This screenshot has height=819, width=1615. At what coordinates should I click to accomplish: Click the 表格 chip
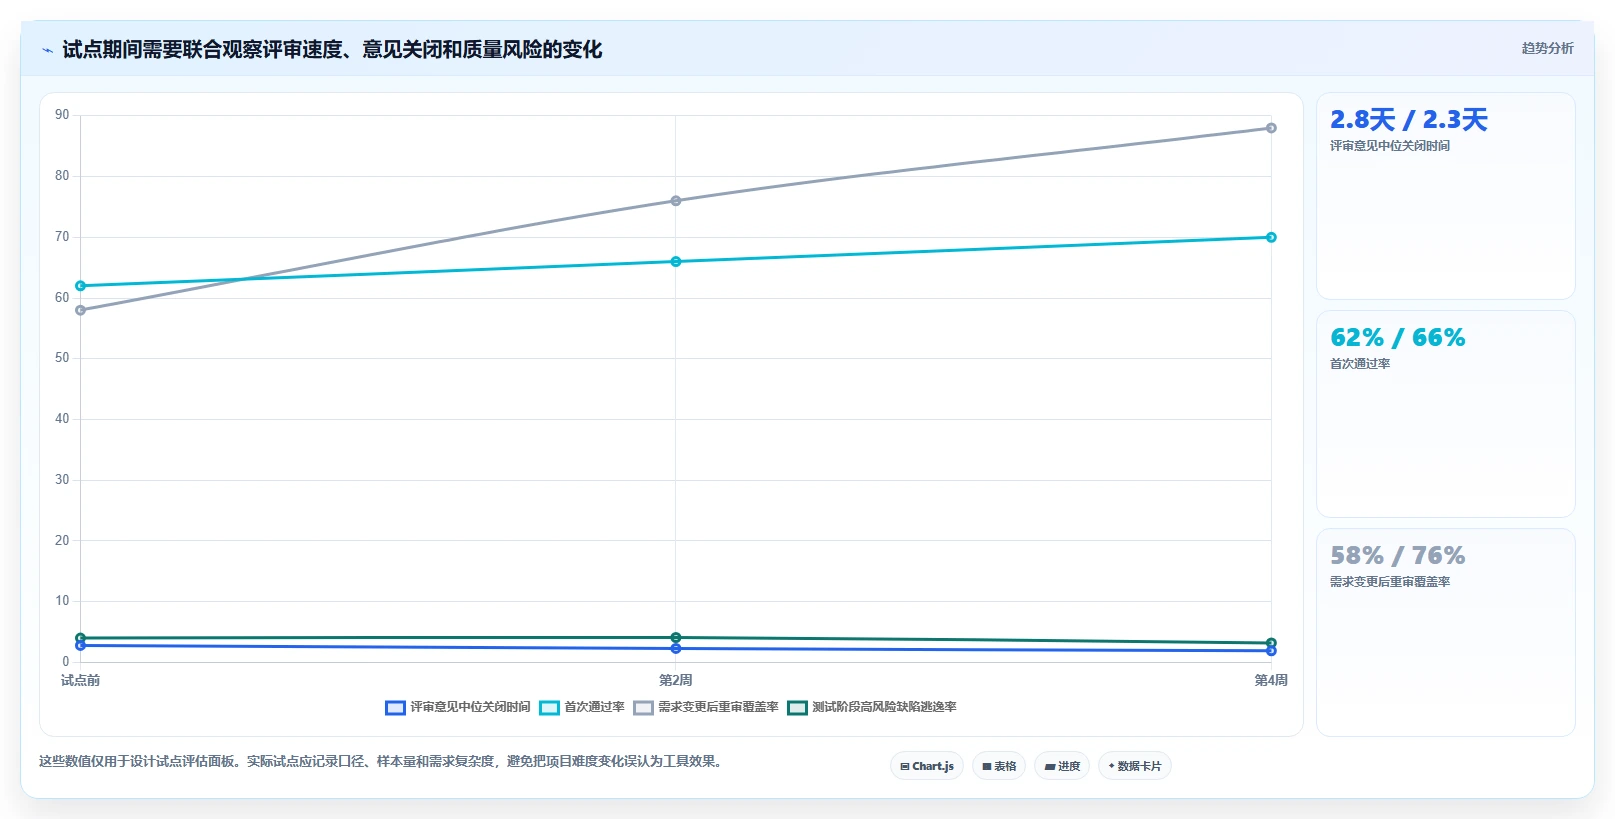coord(999,766)
